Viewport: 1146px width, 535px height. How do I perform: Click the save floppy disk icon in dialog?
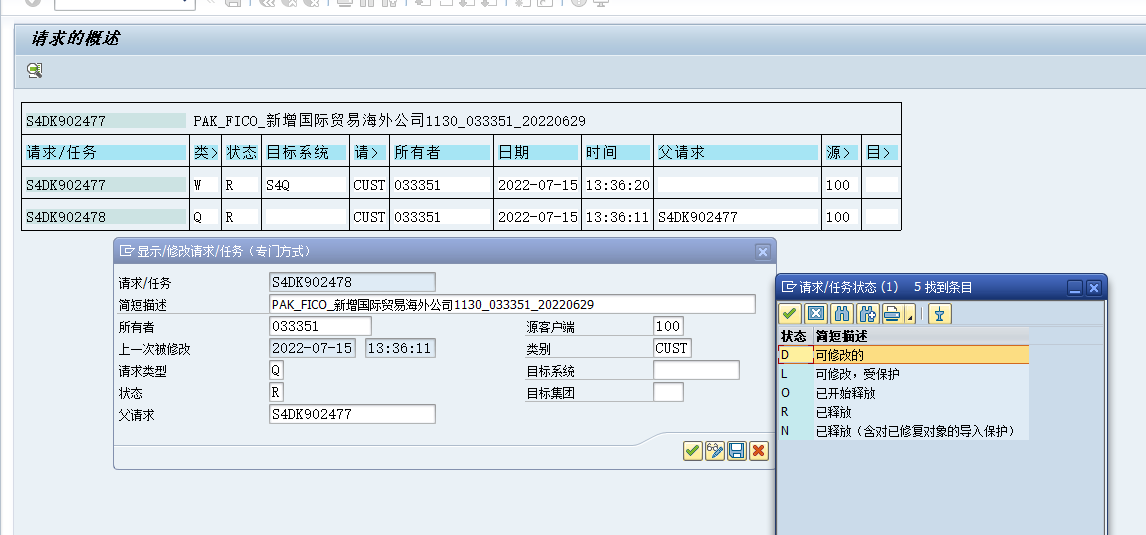coord(737,451)
